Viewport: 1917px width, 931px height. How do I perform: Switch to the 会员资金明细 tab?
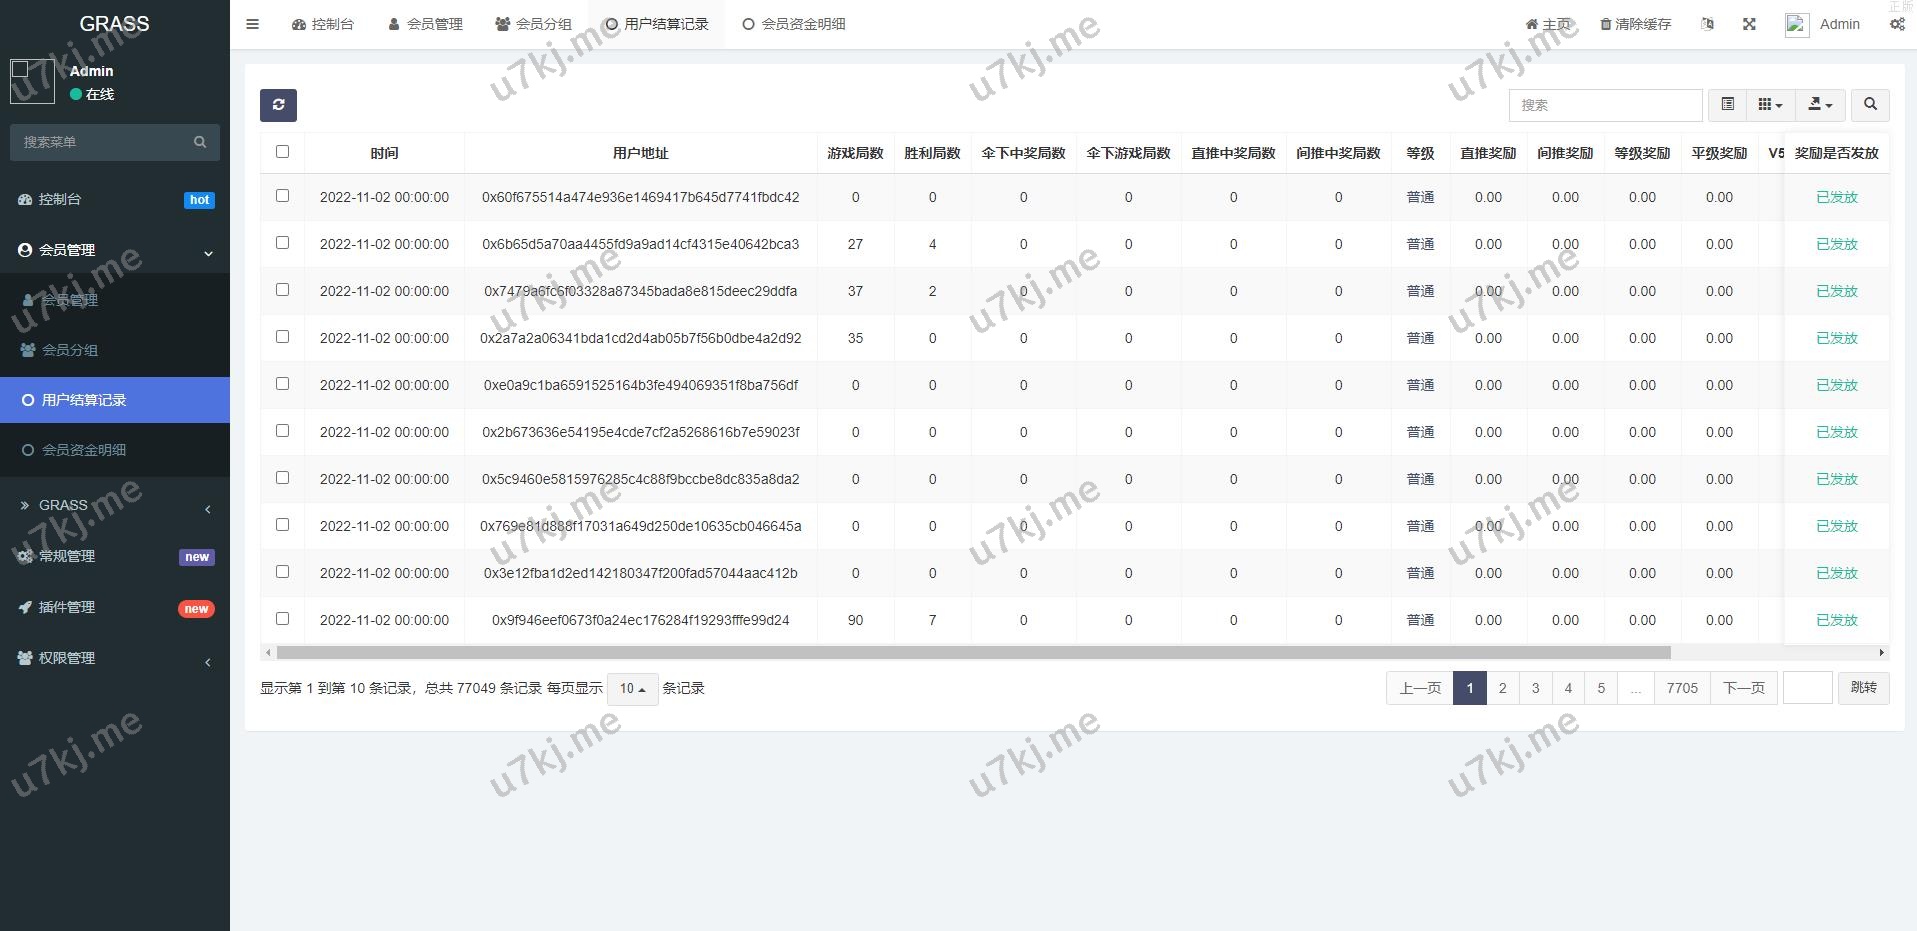pos(794,24)
